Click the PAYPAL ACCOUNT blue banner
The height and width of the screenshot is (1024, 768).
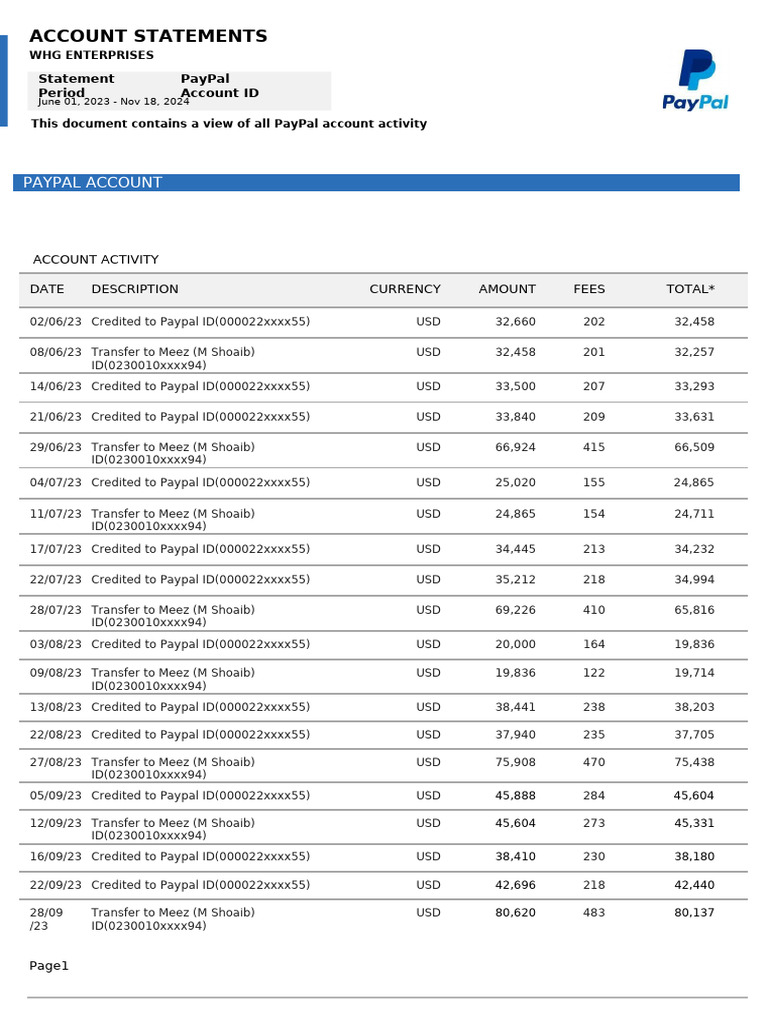pos(376,182)
